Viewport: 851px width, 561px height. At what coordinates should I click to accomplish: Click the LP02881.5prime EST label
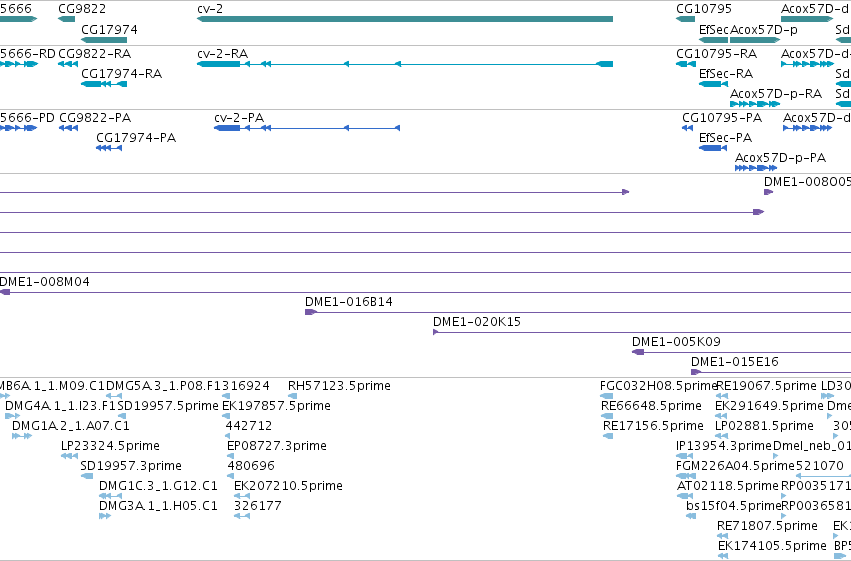coord(764,426)
